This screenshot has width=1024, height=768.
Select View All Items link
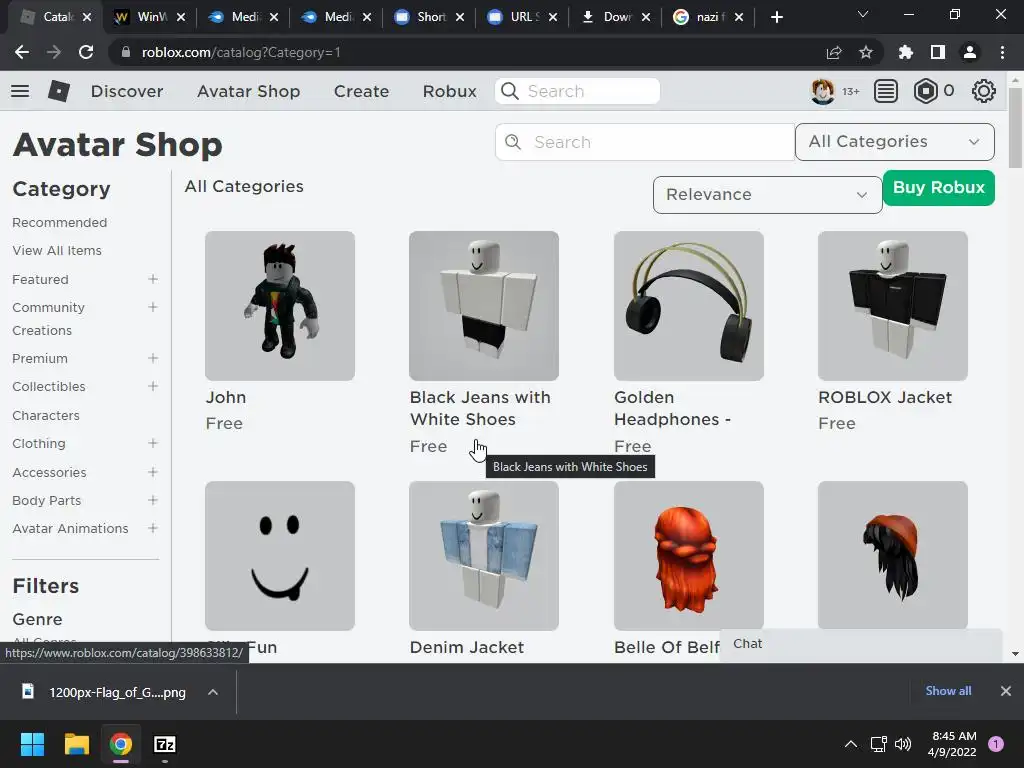[x=57, y=251]
